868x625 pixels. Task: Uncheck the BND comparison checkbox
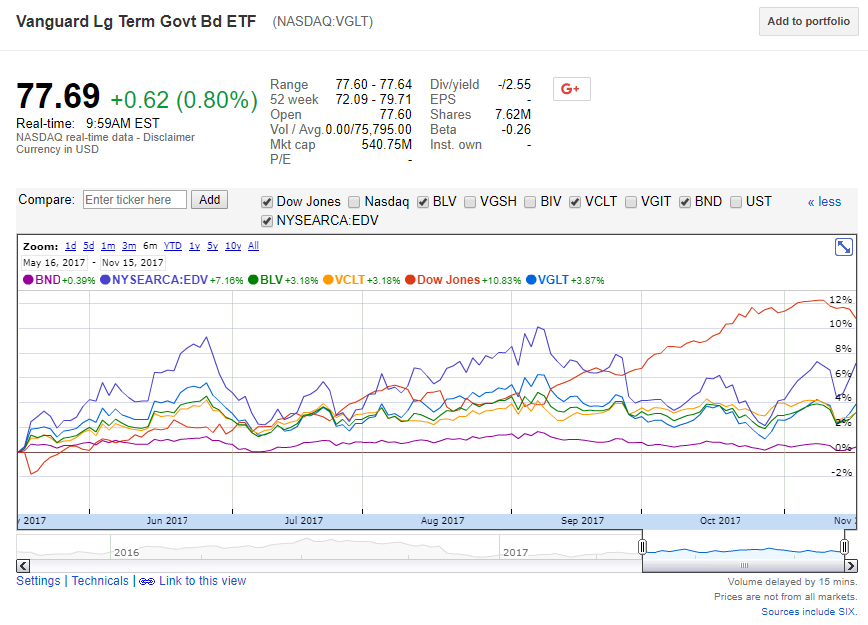685,202
